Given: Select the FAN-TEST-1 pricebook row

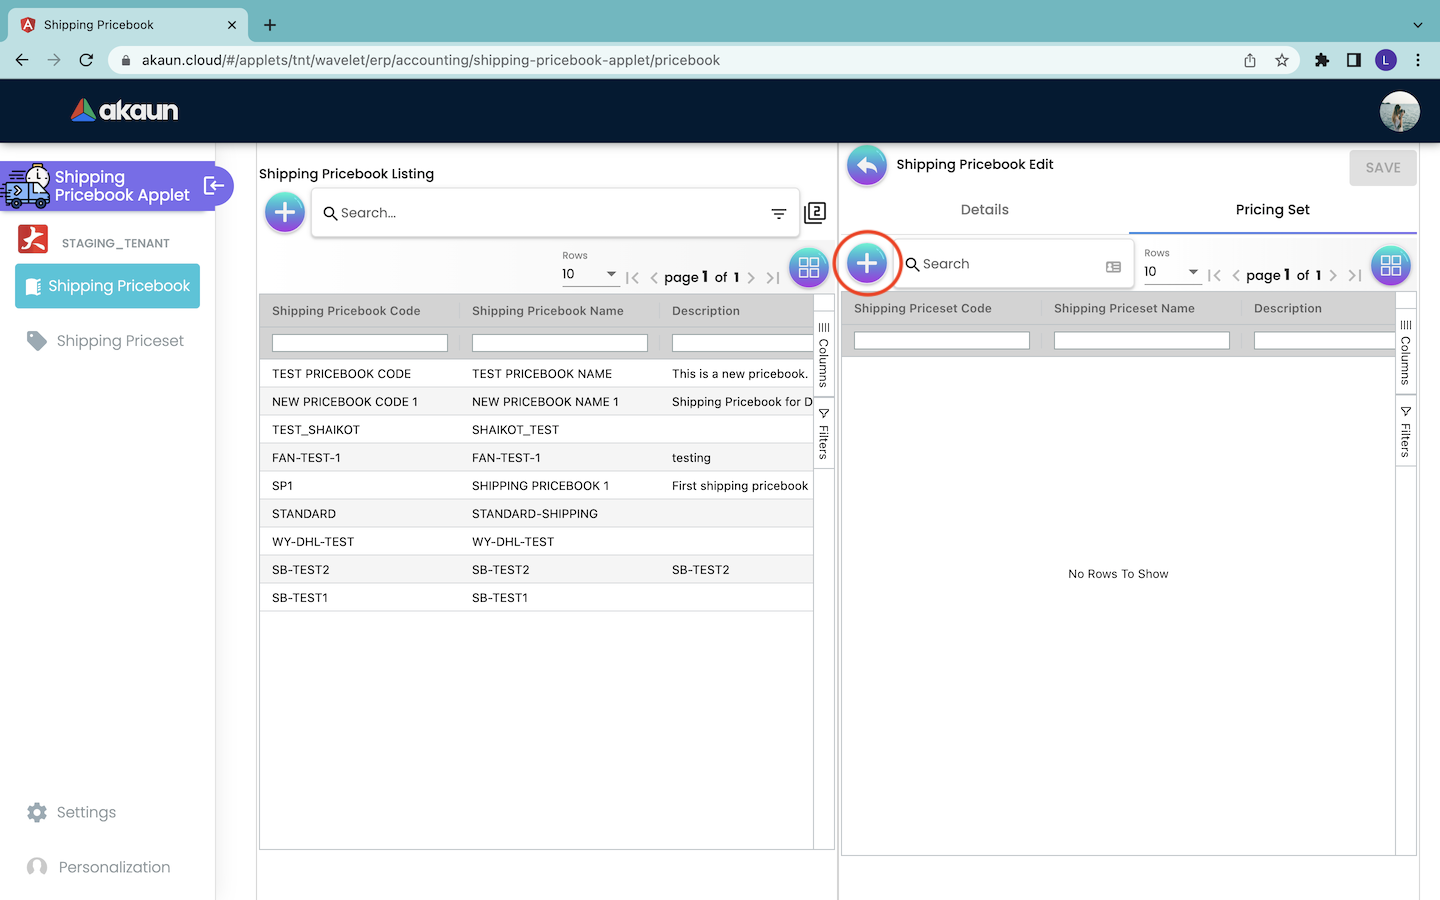Looking at the screenshot, I should pyautogui.click(x=306, y=458).
